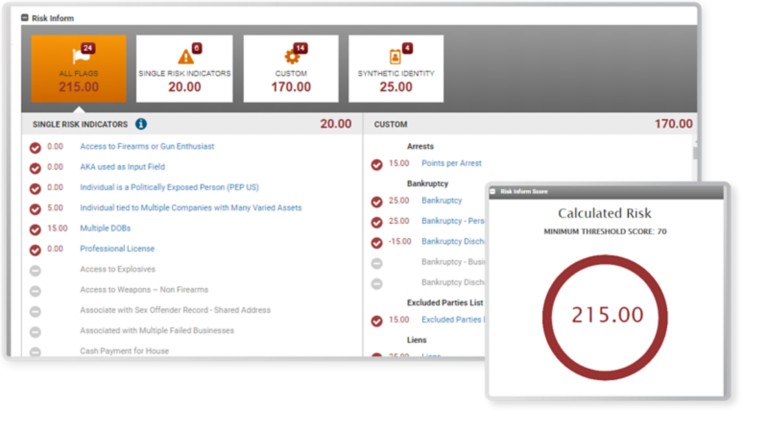
Task: Enable the Access to Explosives indicator
Action: pyautogui.click(x=35, y=270)
